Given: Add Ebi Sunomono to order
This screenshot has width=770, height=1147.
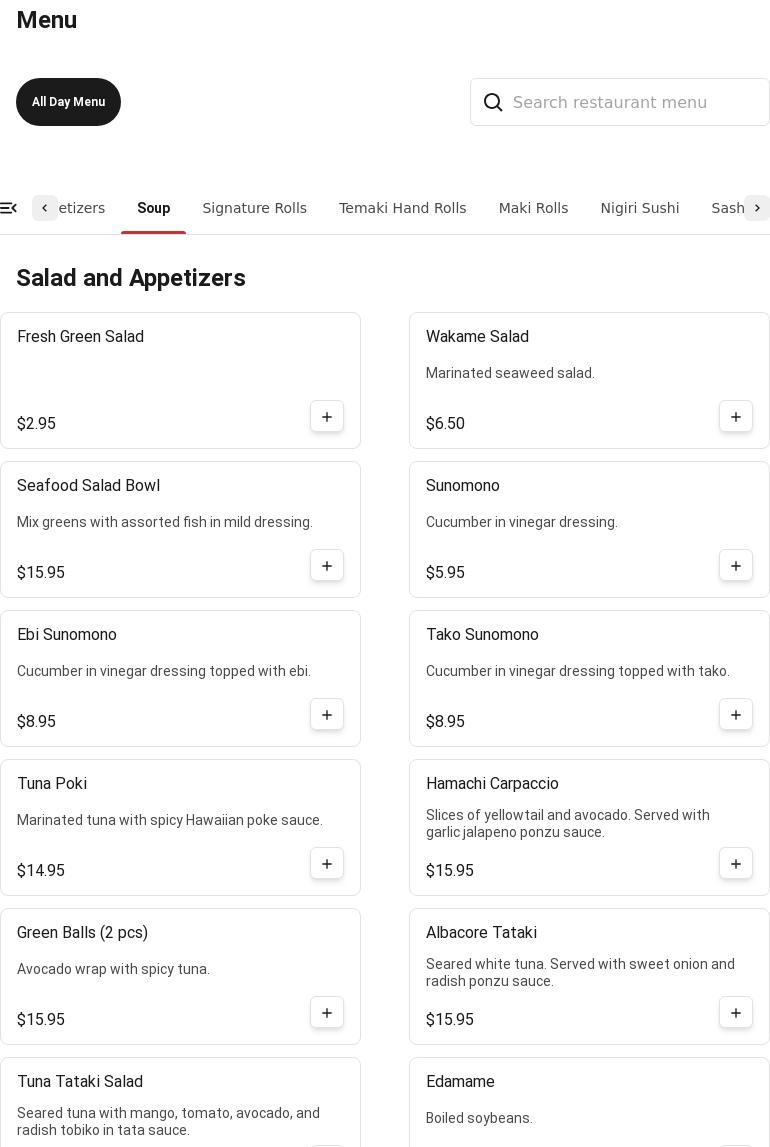Looking at the screenshot, I should [327, 715].
